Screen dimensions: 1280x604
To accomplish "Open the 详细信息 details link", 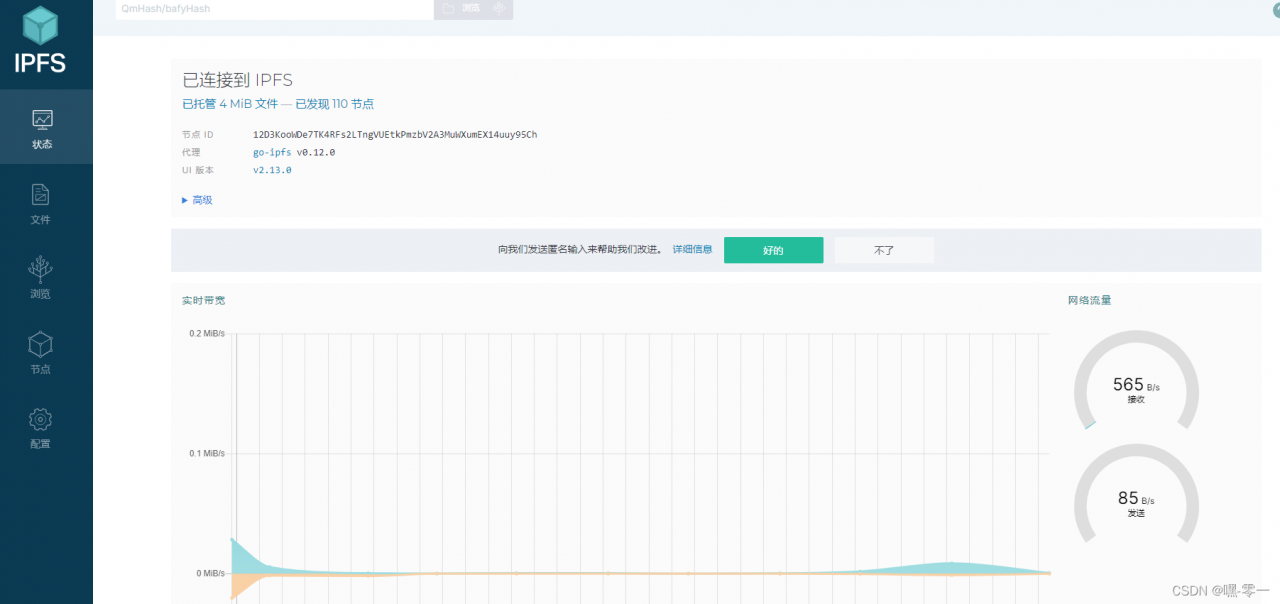I will pos(692,250).
